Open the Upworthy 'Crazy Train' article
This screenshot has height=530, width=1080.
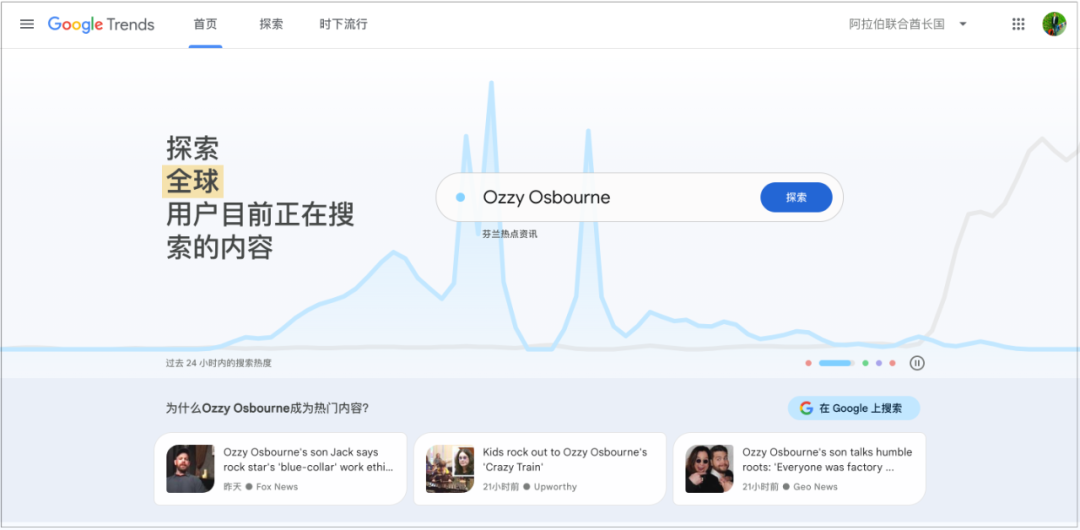539,469
